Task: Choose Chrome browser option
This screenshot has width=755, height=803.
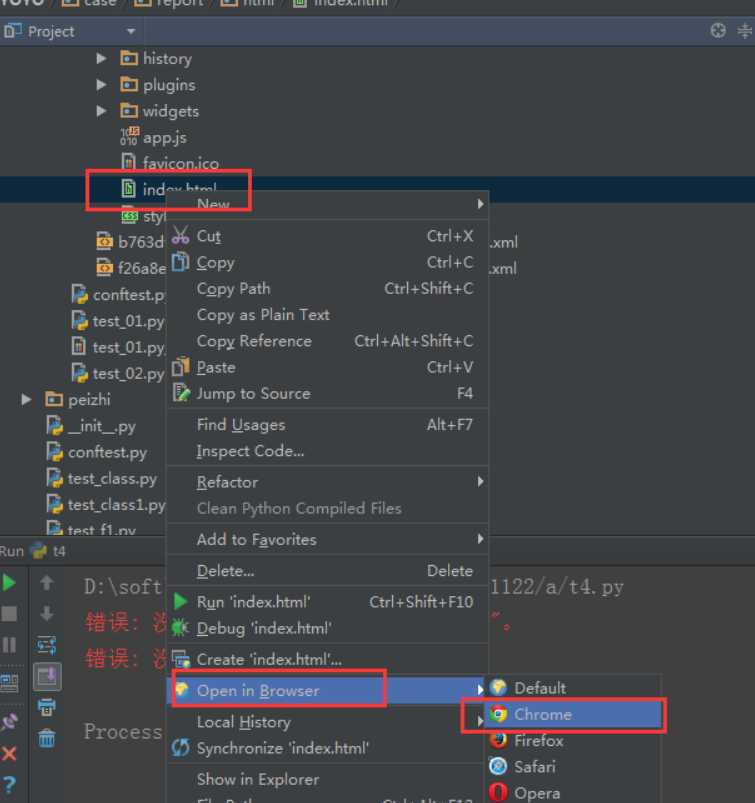Action: 573,714
